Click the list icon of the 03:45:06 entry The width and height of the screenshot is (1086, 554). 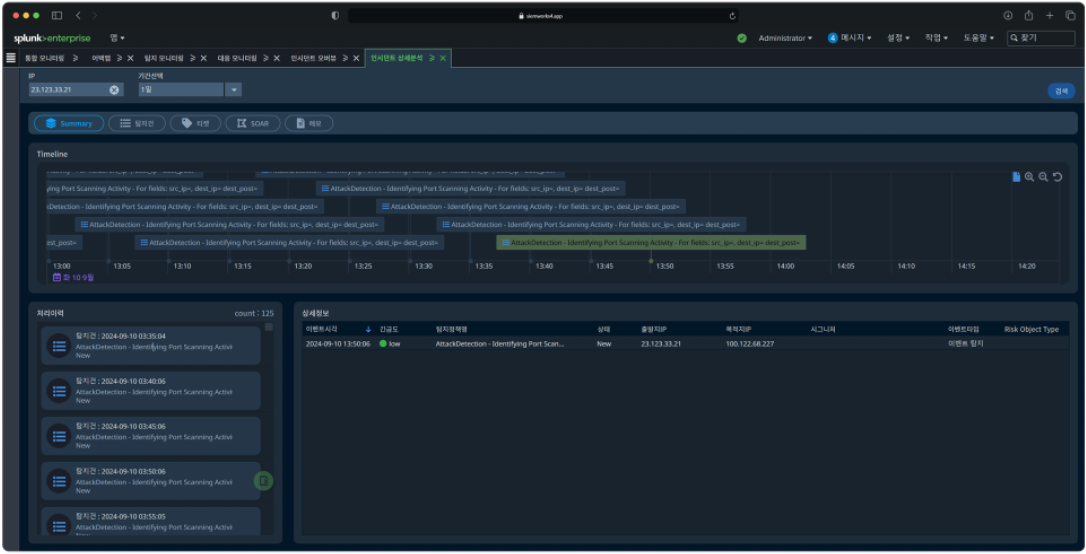coord(59,436)
